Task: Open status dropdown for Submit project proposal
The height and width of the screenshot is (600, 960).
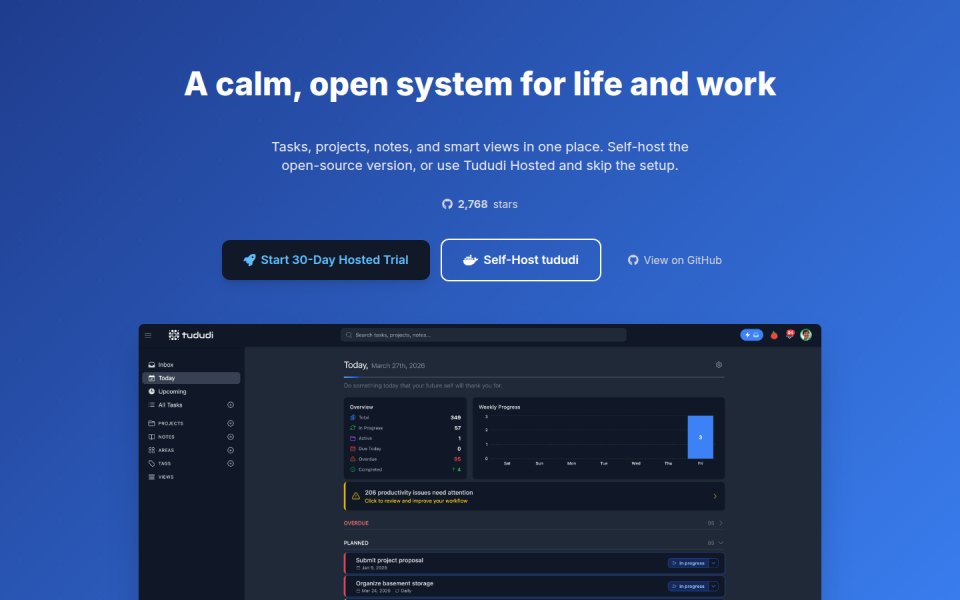Action: (714, 563)
